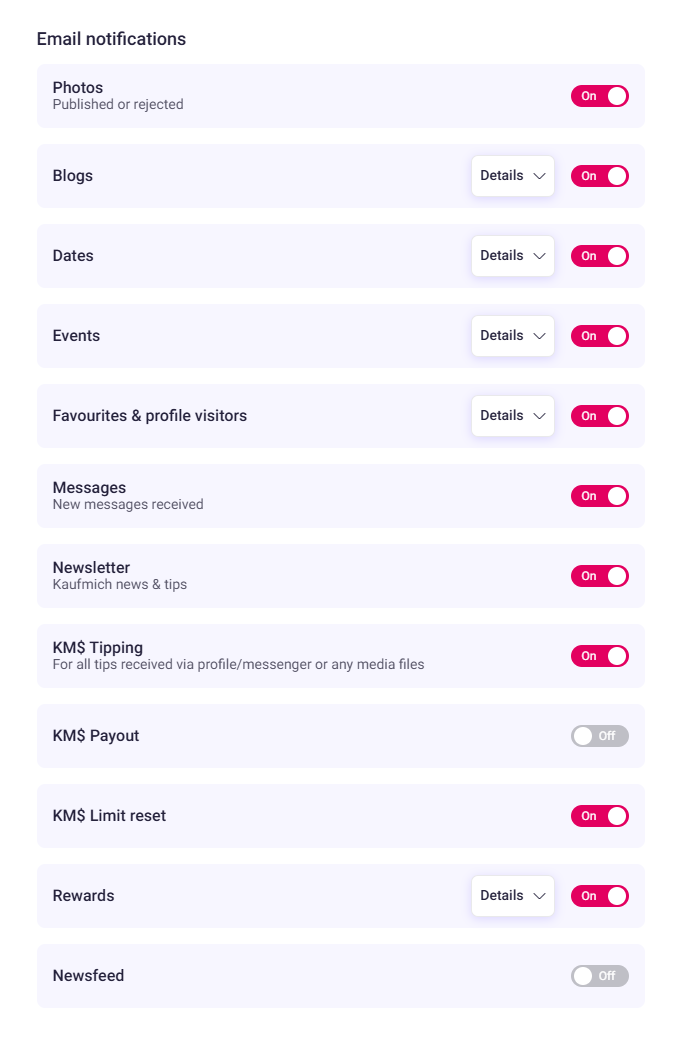This screenshot has height=1039, width=682.
Task: Disable Rewards email notifications toggle
Action: tap(599, 896)
